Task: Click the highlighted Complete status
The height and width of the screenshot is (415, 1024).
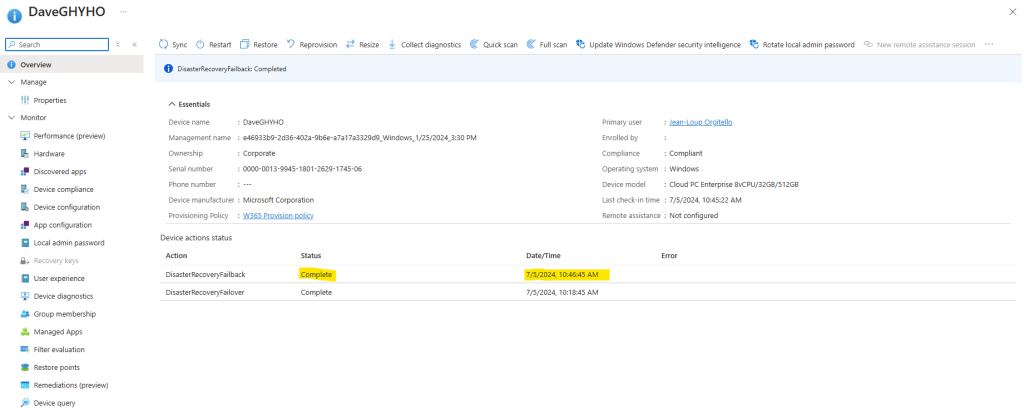Action: (317, 274)
